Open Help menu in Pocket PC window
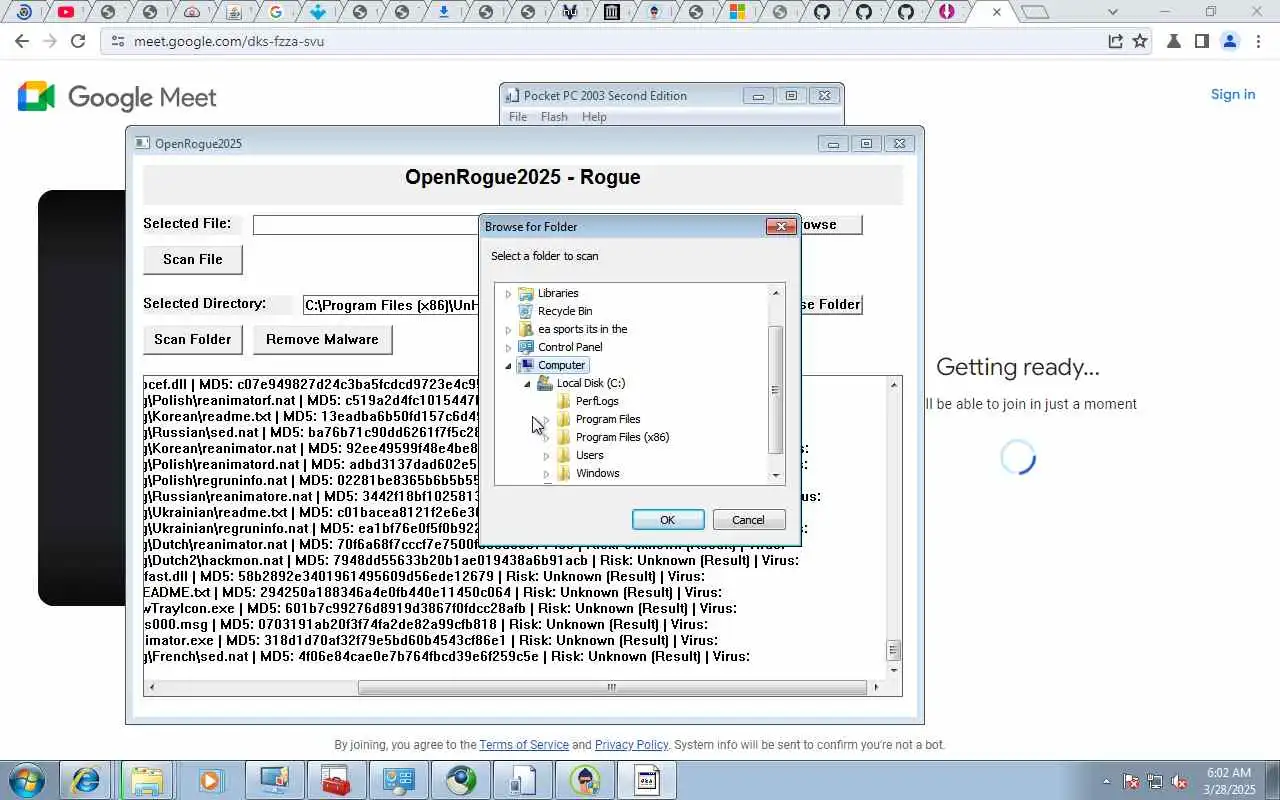Viewport: 1280px width, 800px height. point(594,117)
